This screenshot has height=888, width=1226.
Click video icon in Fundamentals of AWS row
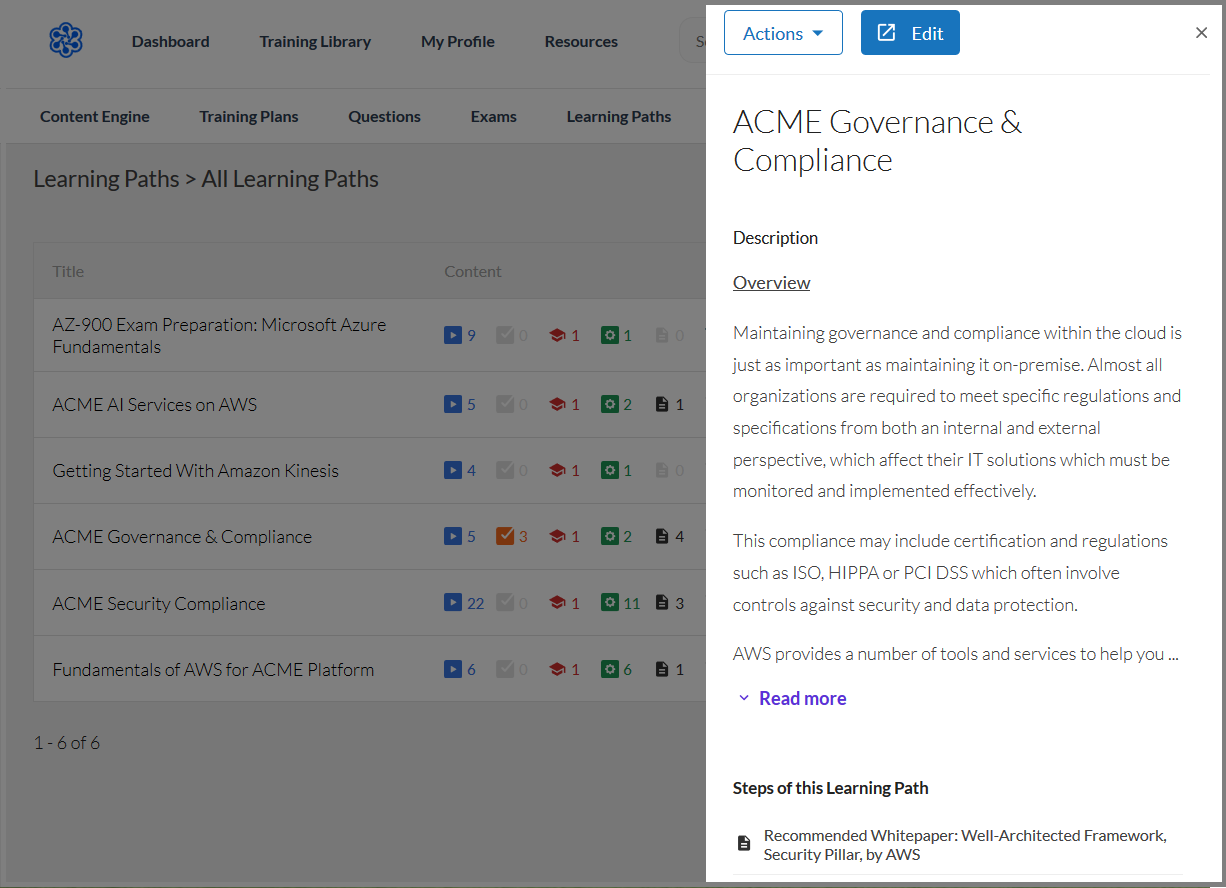pyautogui.click(x=453, y=669)
